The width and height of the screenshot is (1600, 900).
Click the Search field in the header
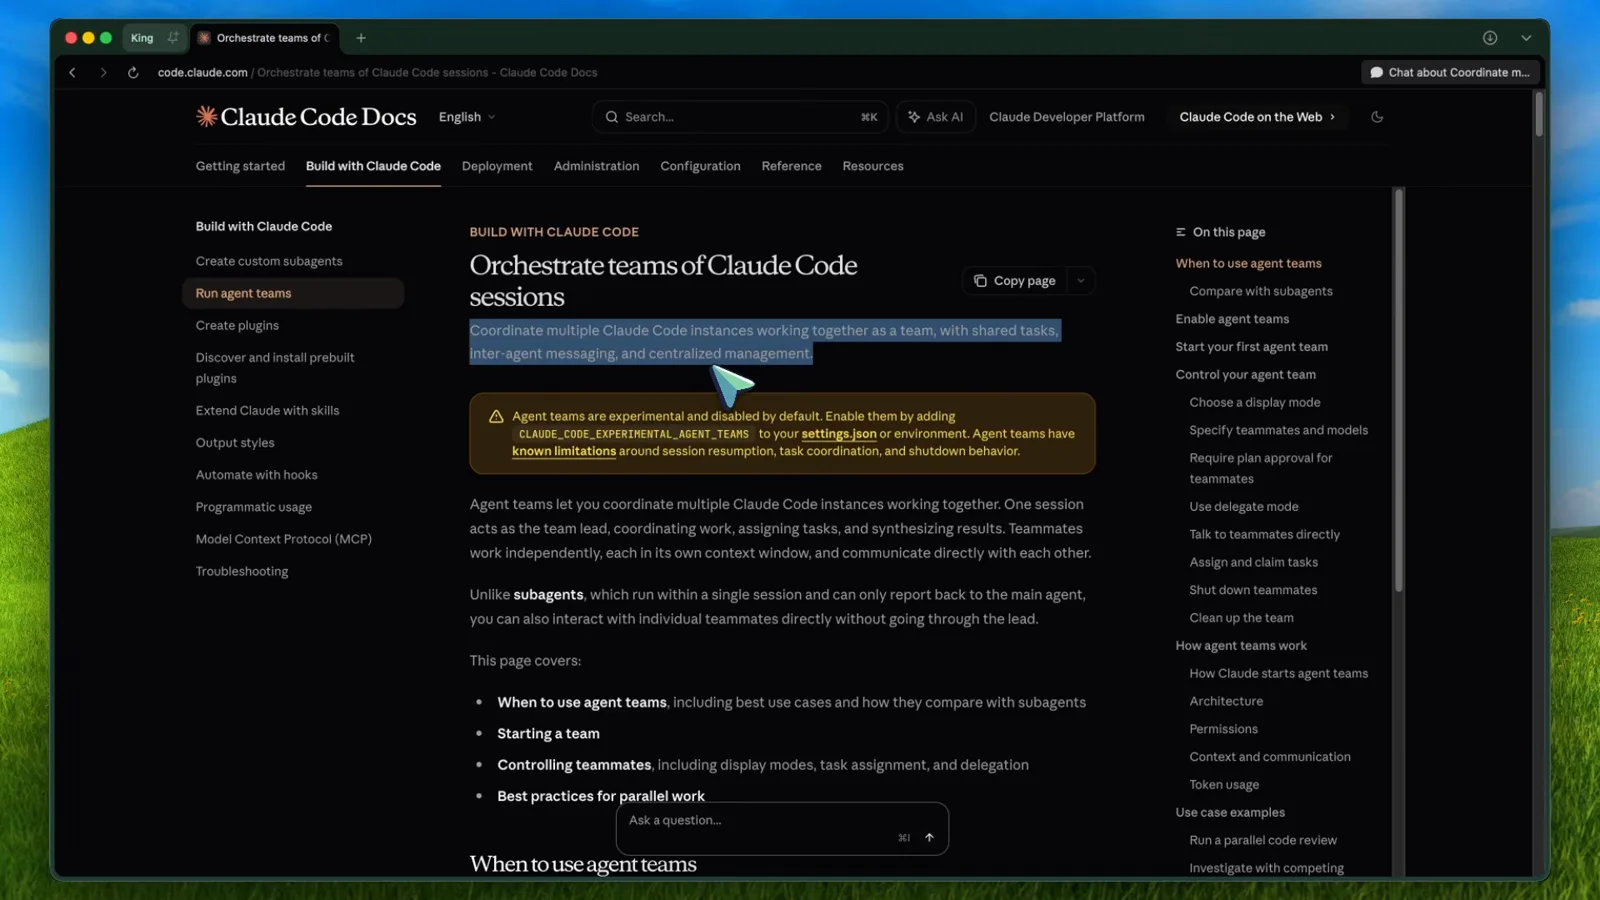point(740,117)
